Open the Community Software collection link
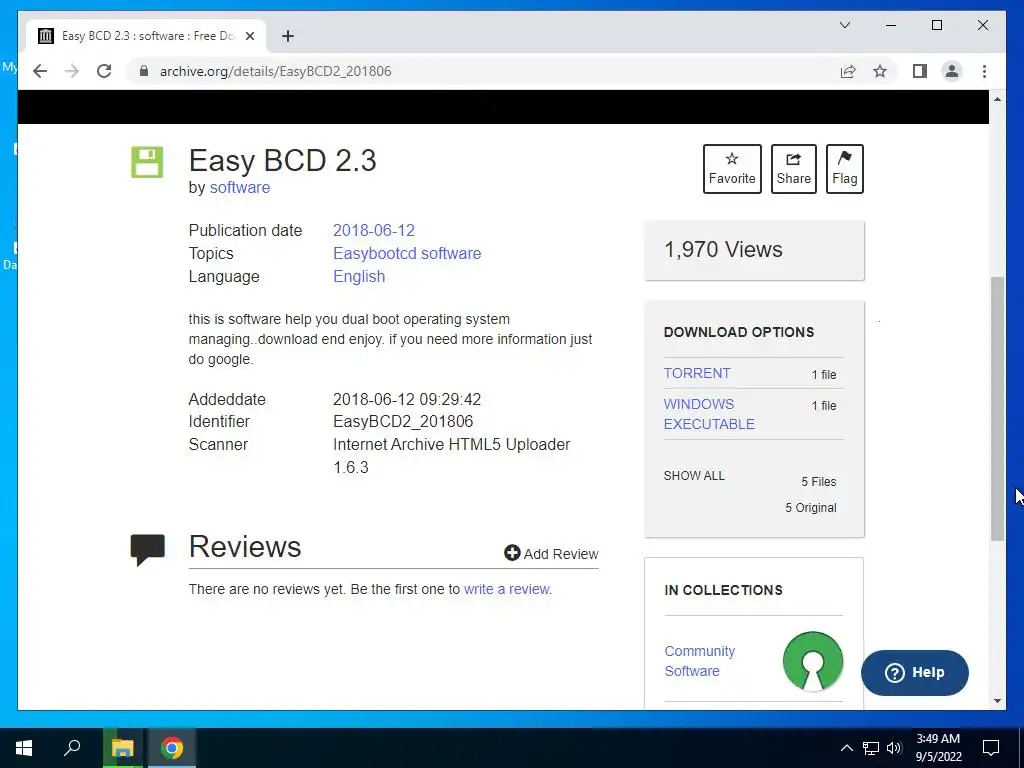The image size is (1024, 768). [699, 661]
